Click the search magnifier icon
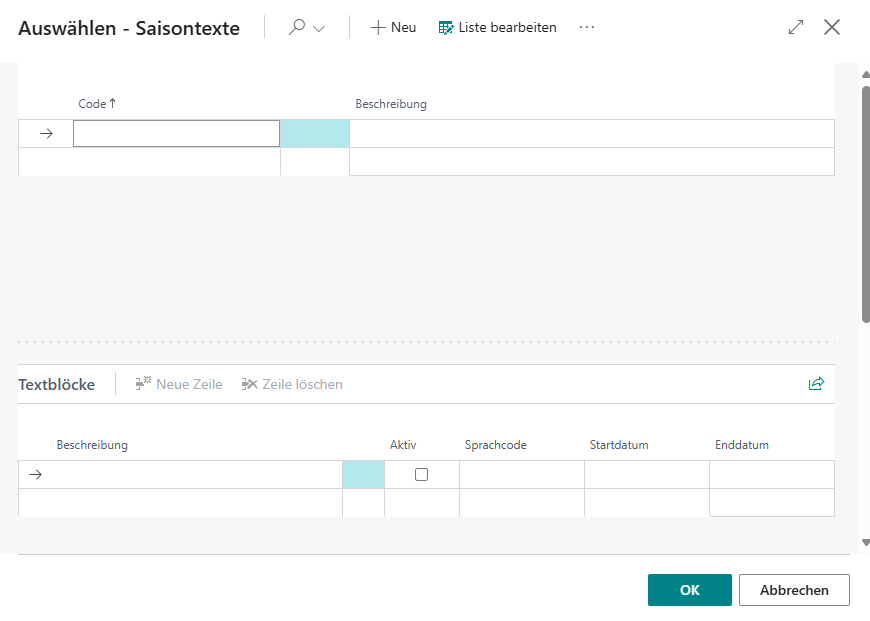870x621 pixels. pos(296,28)
